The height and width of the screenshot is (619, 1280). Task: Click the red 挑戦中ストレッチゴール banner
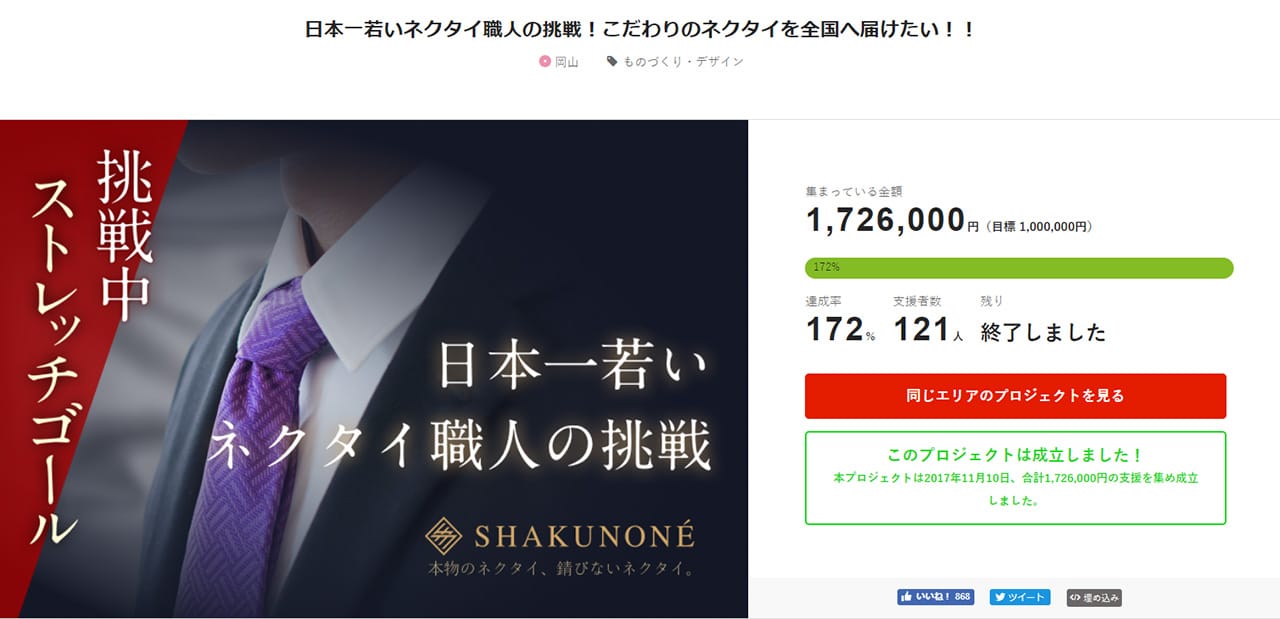pos(90,350)
